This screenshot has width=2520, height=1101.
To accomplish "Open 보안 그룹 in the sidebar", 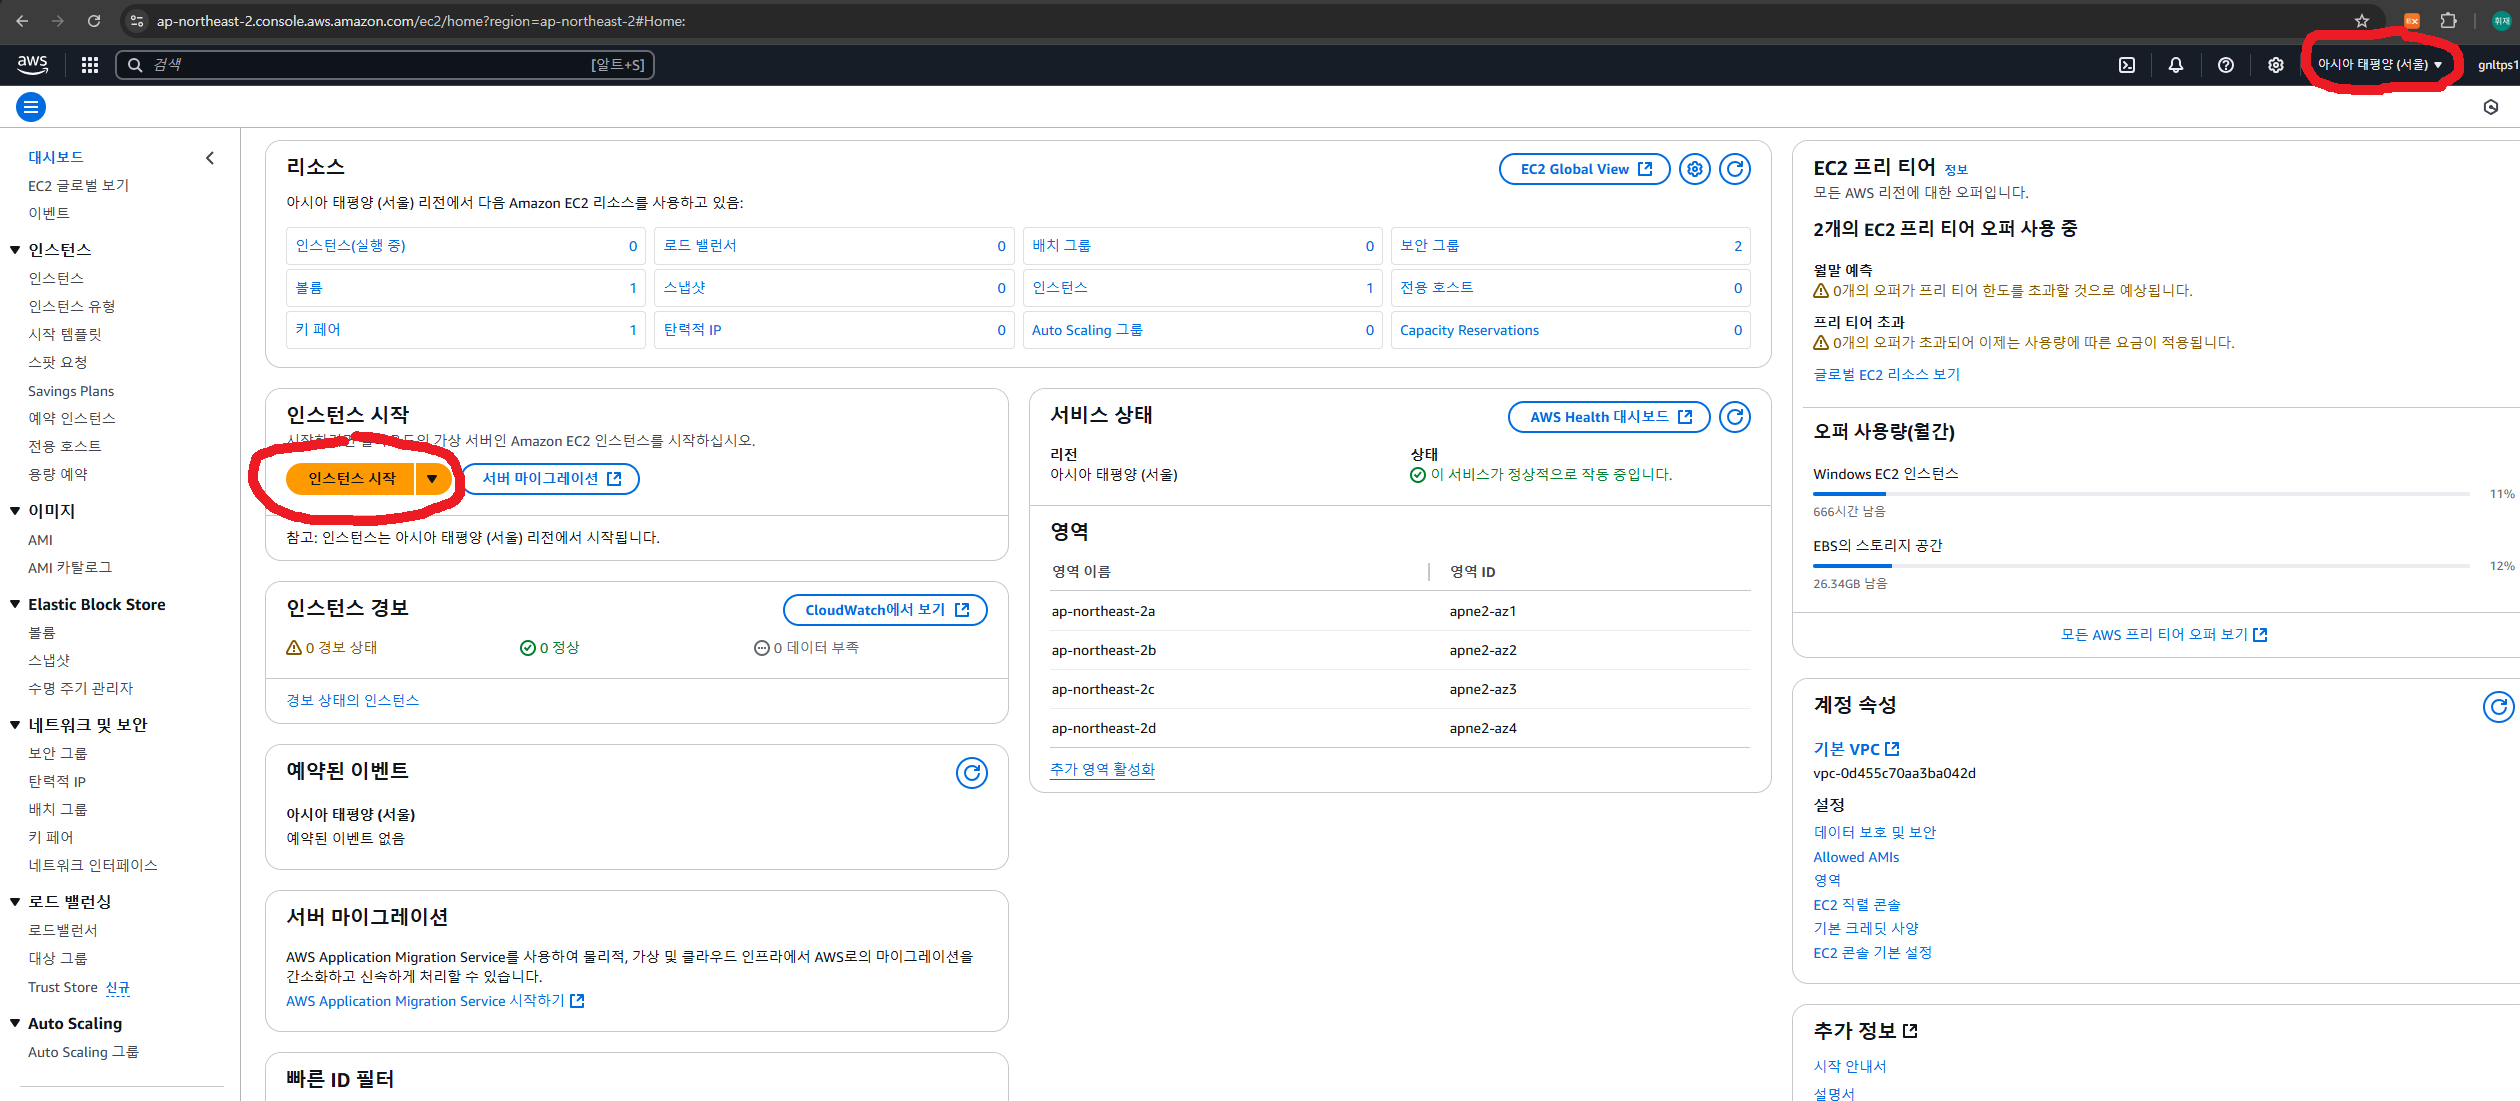I will click(58, 753).
